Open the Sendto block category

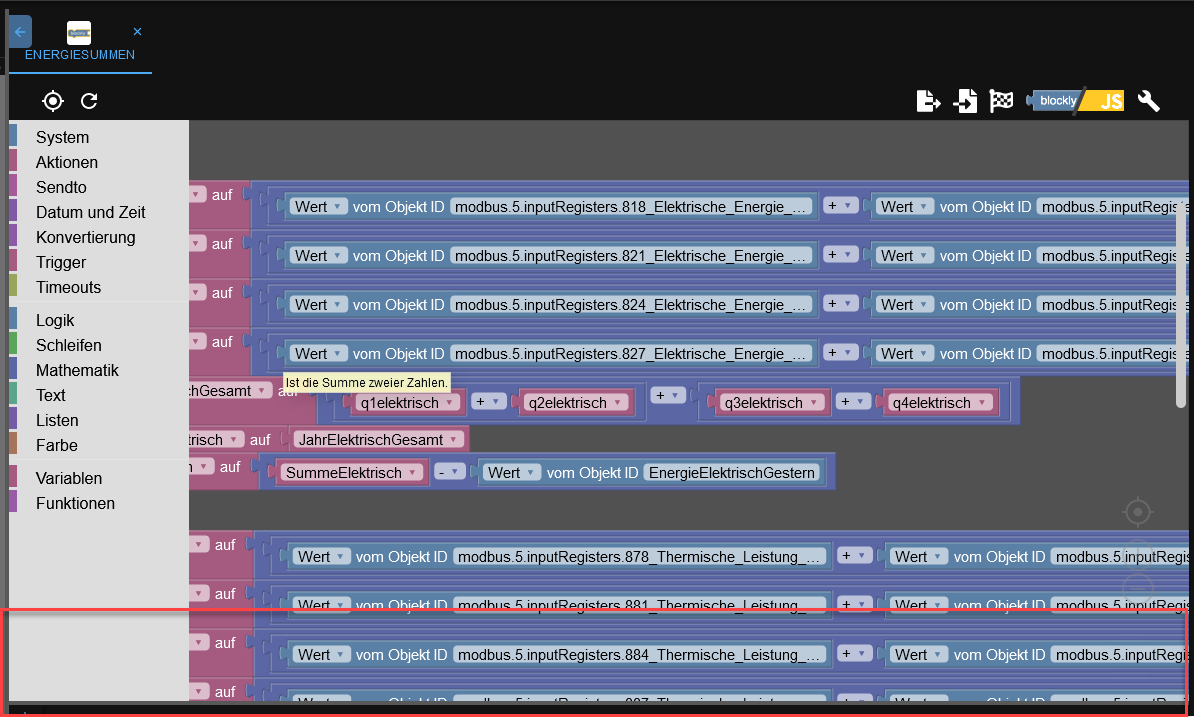61,187
